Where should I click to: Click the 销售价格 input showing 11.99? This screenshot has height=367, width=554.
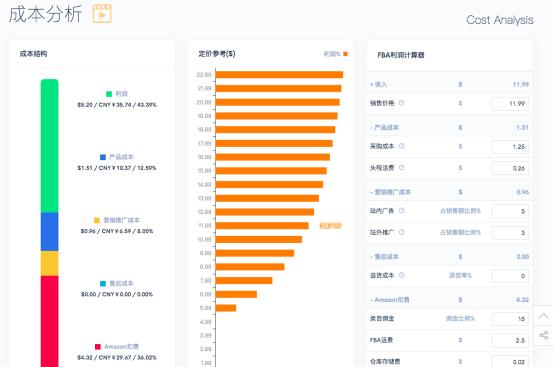[510, 103]
